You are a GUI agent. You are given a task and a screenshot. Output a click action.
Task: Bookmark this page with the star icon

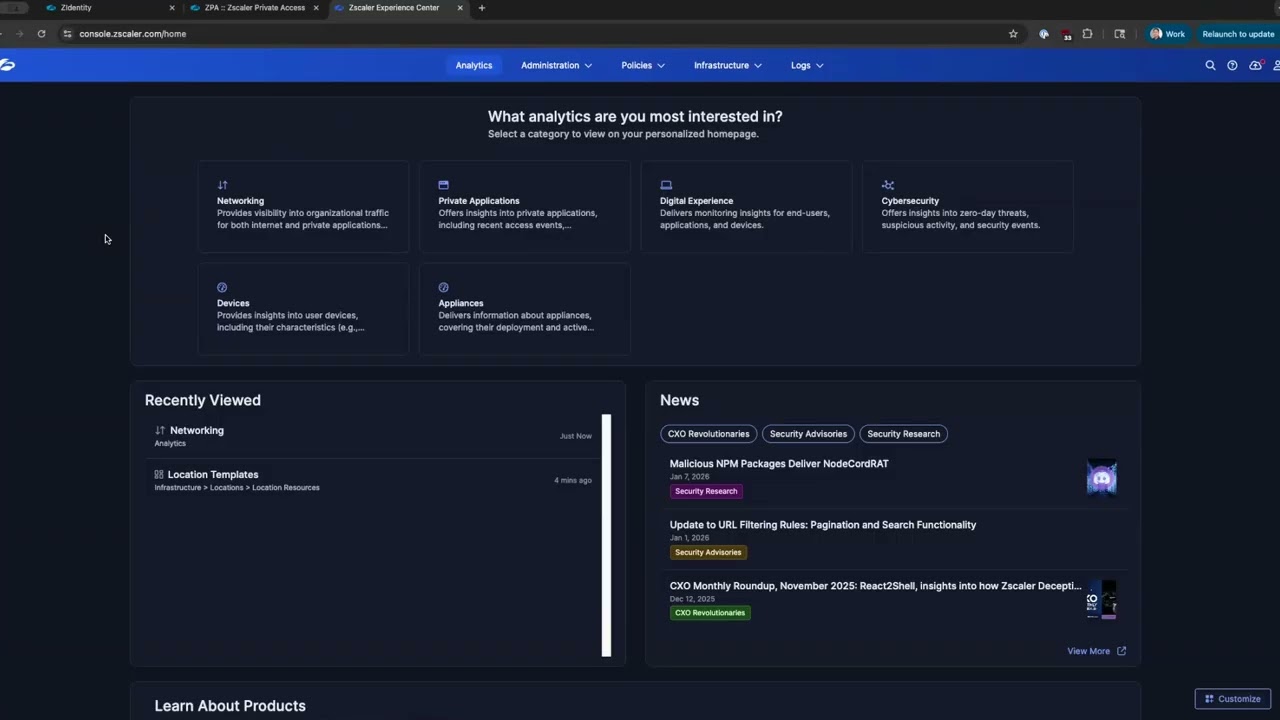click(x=1013, y=34)
